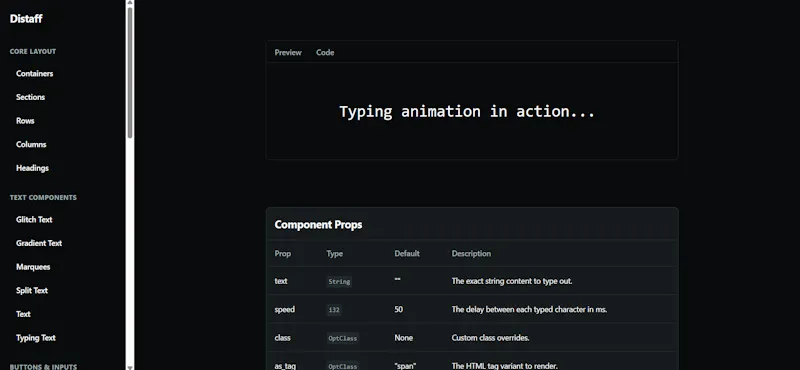Click the TEXT COMPONENTS section header

(x=43, y=198)
